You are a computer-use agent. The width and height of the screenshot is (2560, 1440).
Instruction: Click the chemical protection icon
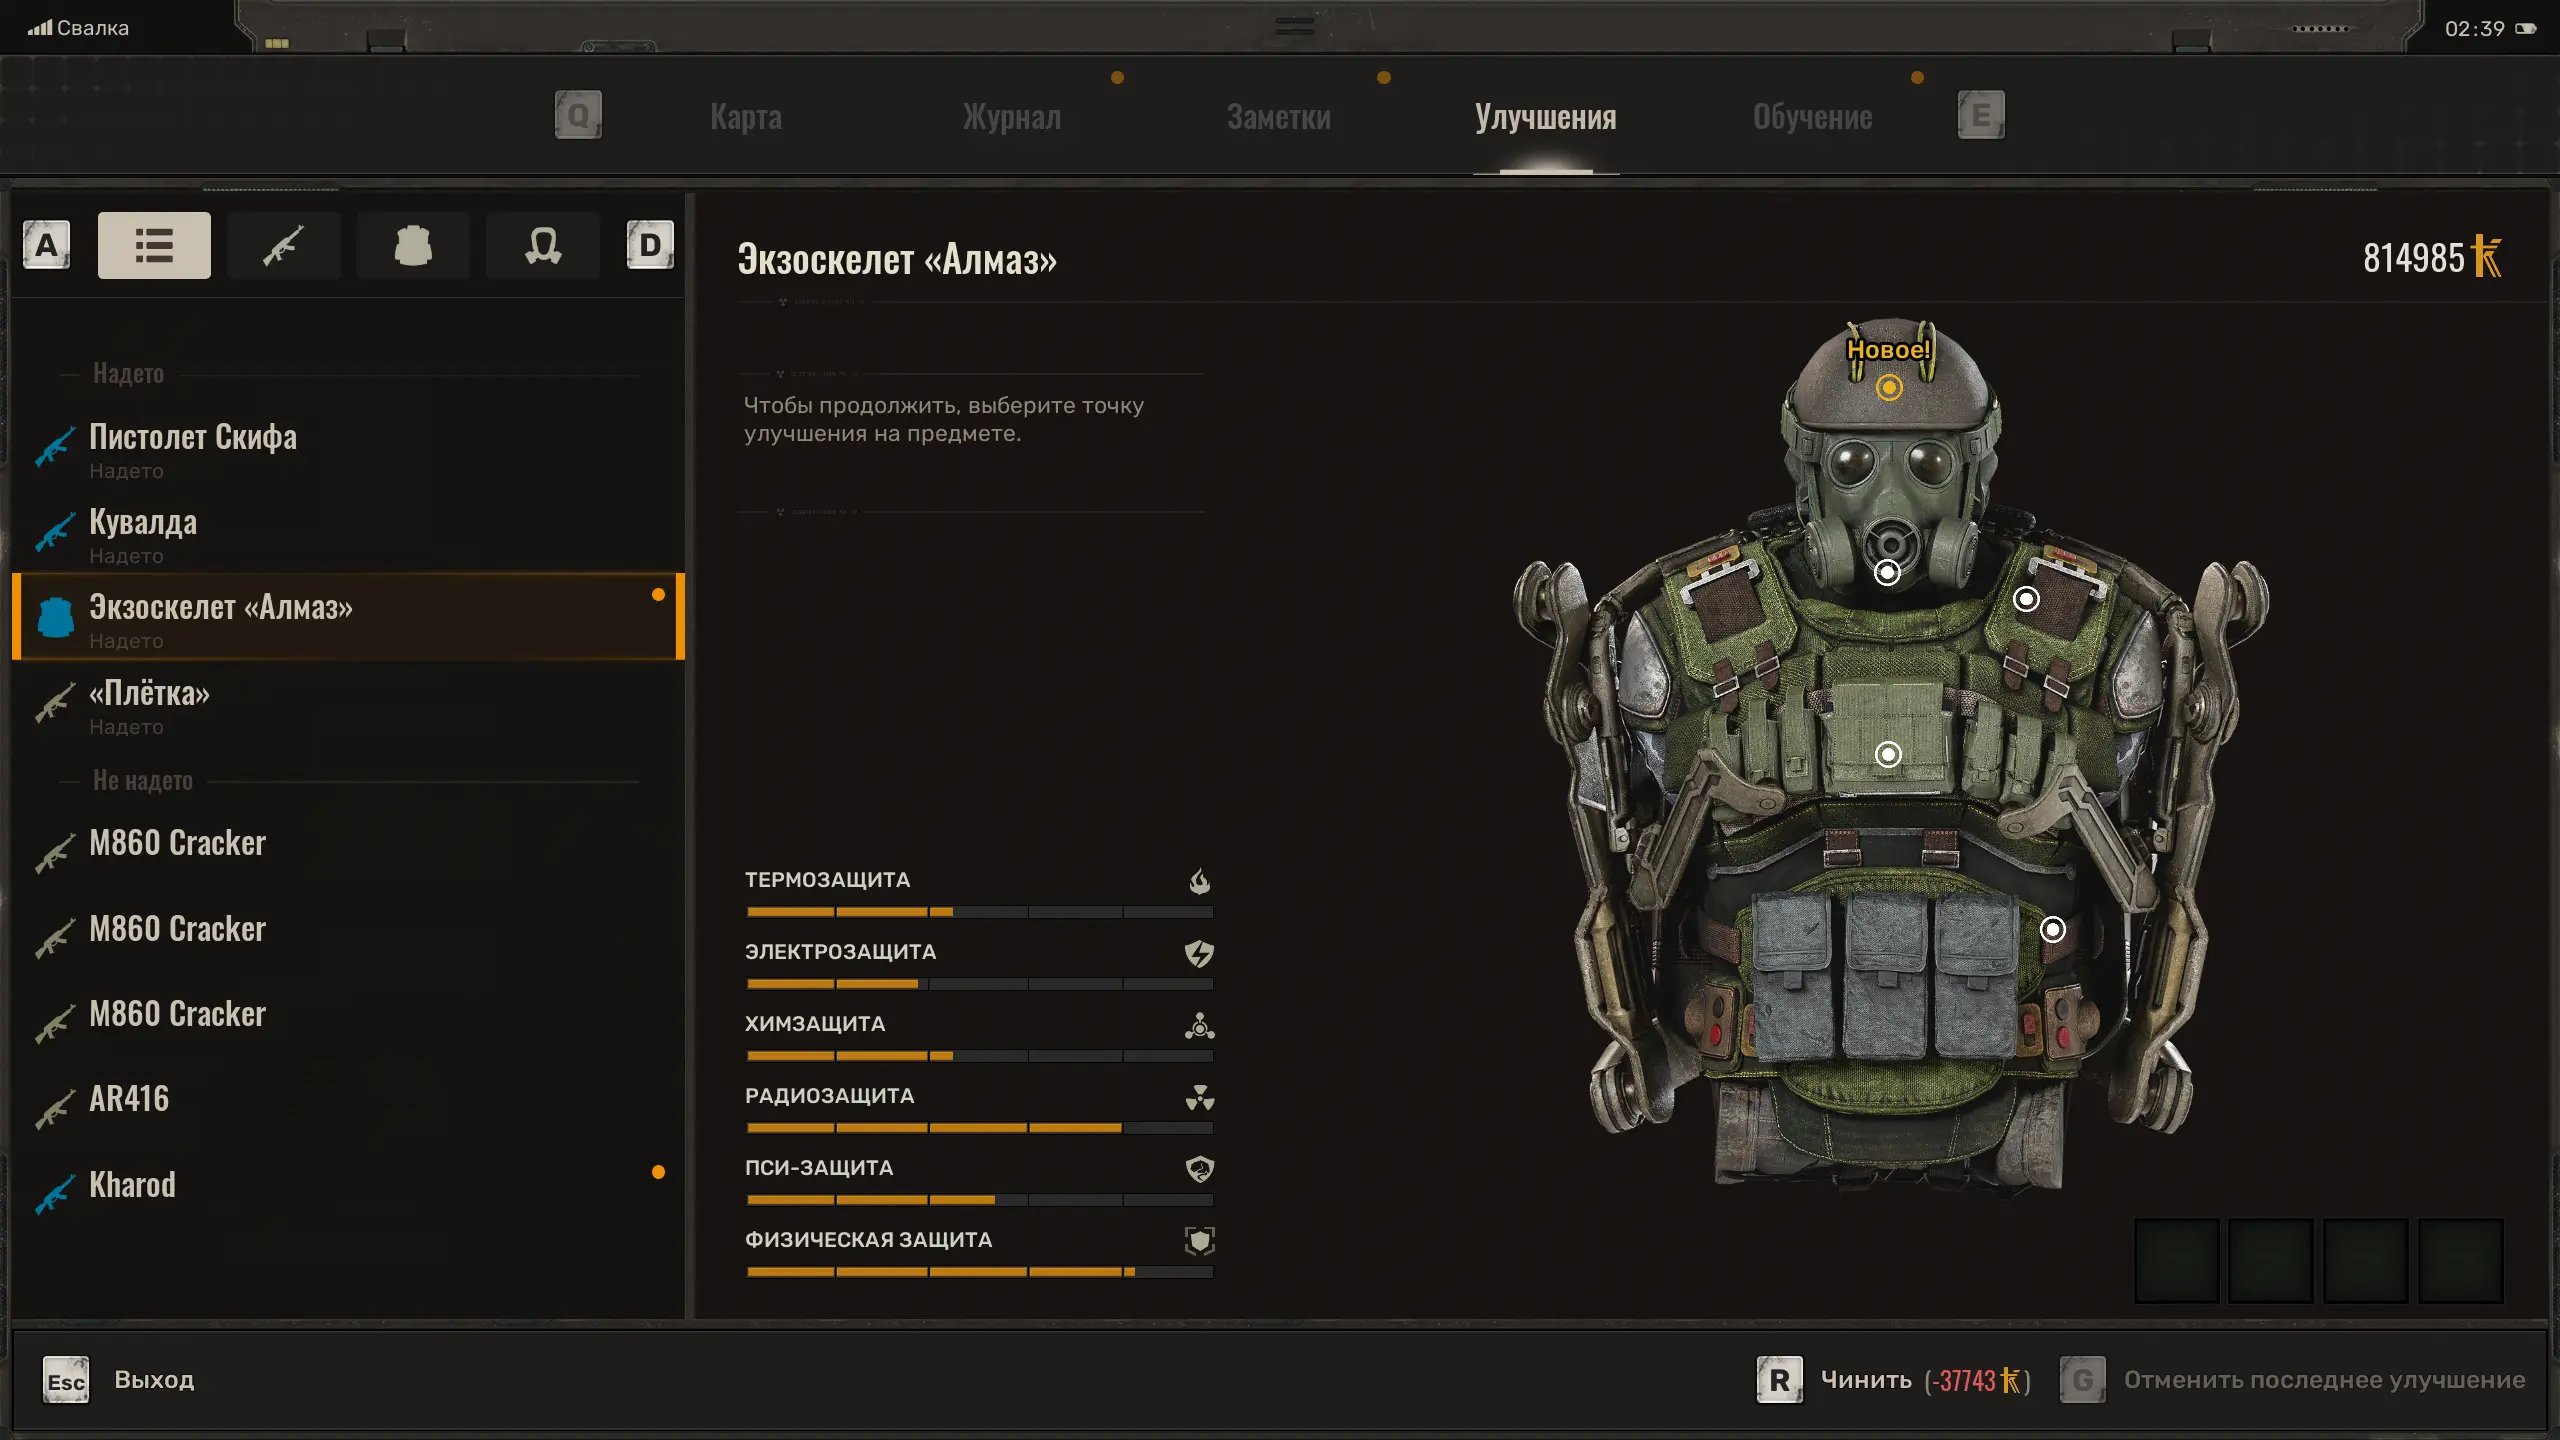tap(1199, 1025)
